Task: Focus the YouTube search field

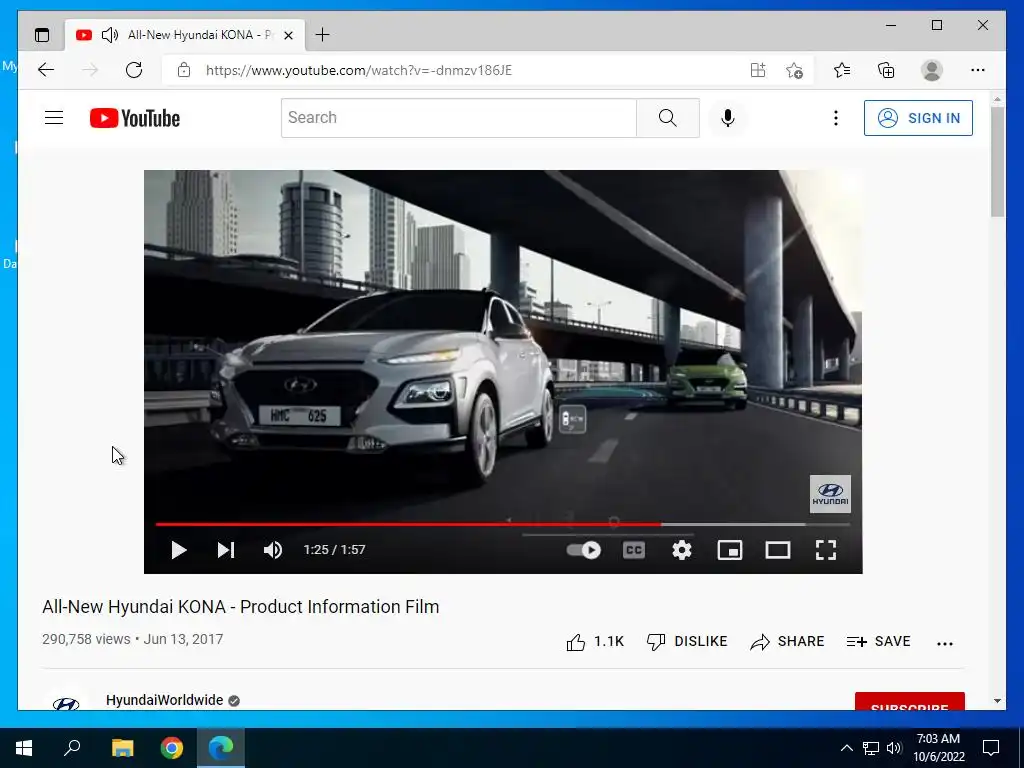Action: click(x=459, y=118)
